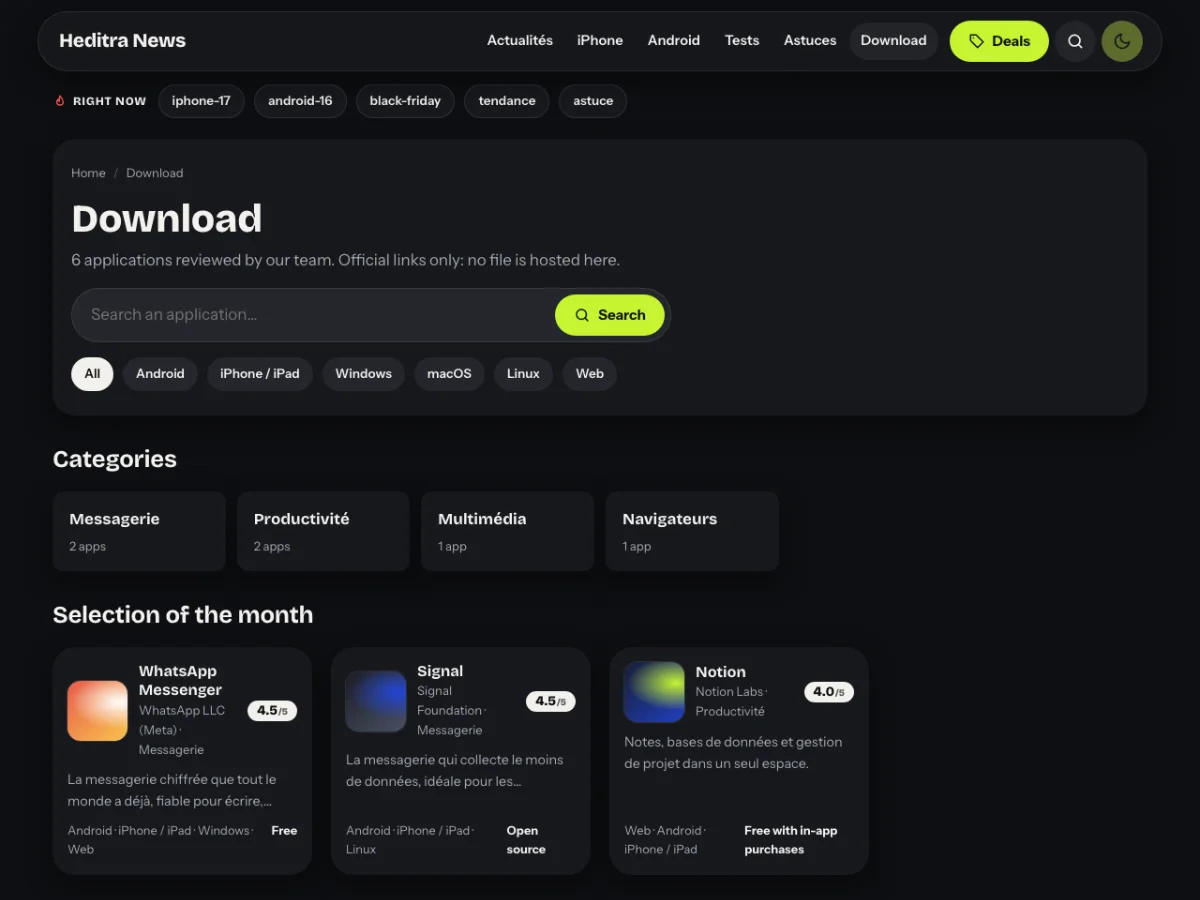Screen dimensions: 1200x900
Task: Open iPhone in the top navigation
Action: click(x=600, y=41)
